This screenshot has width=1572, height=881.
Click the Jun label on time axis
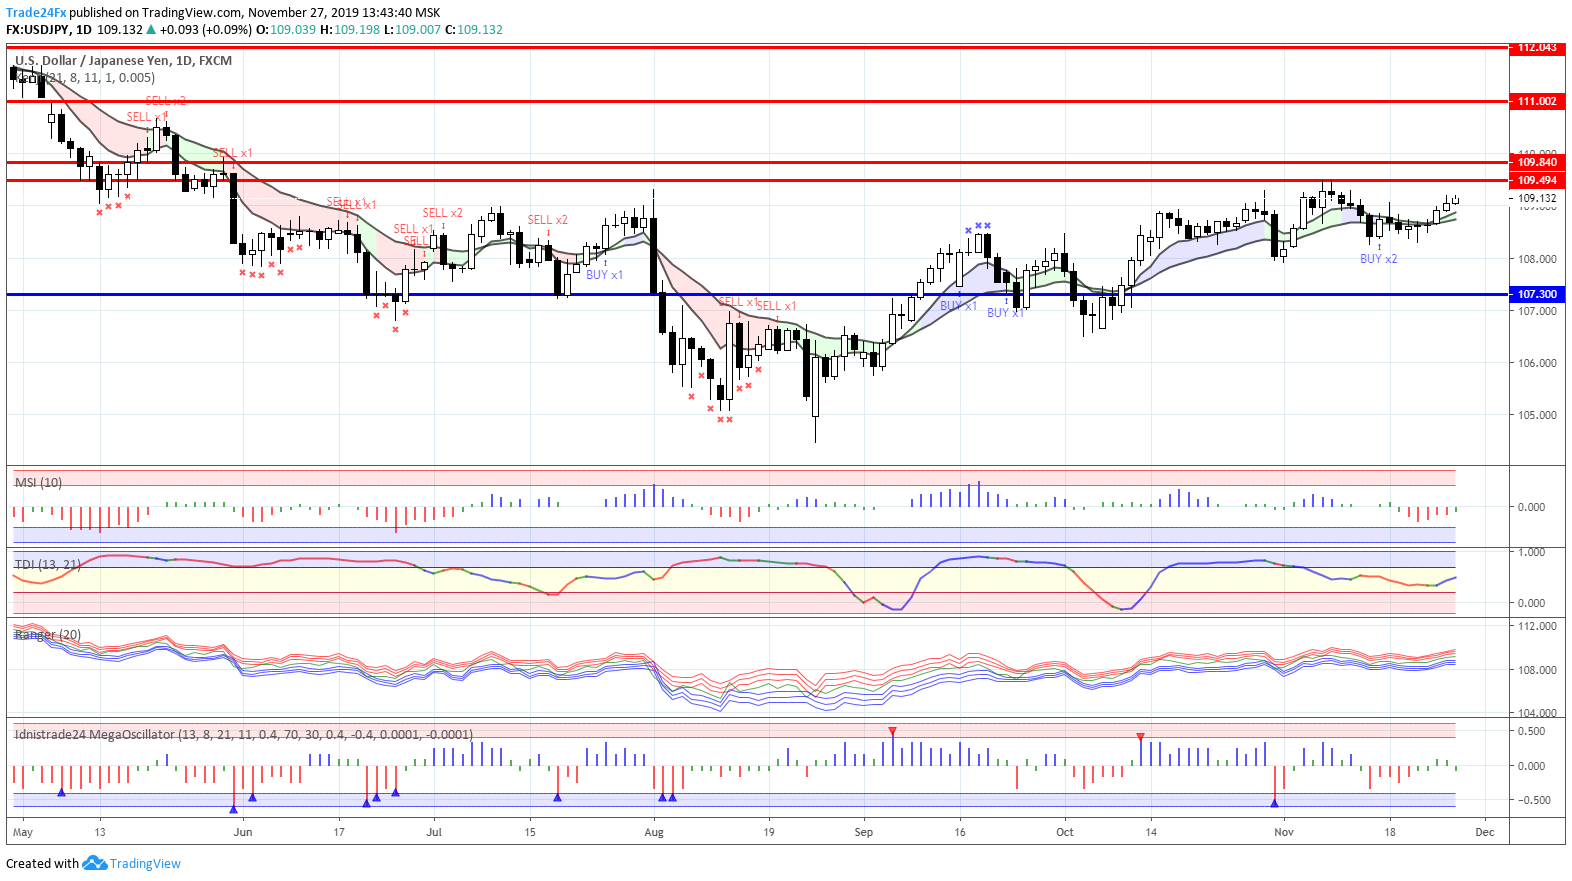[x=242, y=832]
